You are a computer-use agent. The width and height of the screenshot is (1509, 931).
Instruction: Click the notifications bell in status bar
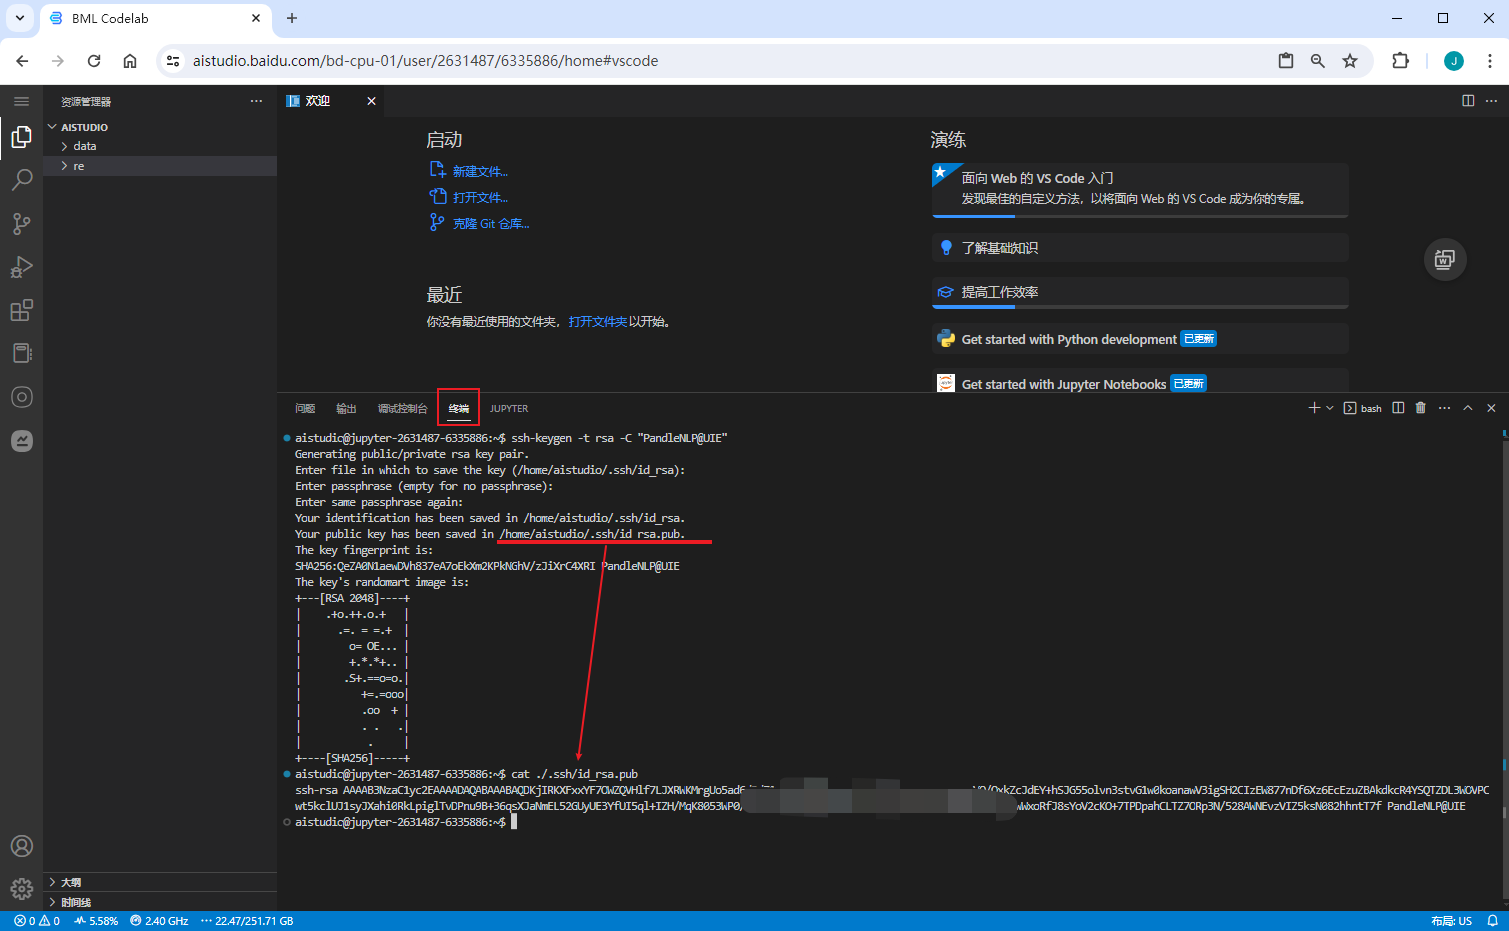point(1492,921)
